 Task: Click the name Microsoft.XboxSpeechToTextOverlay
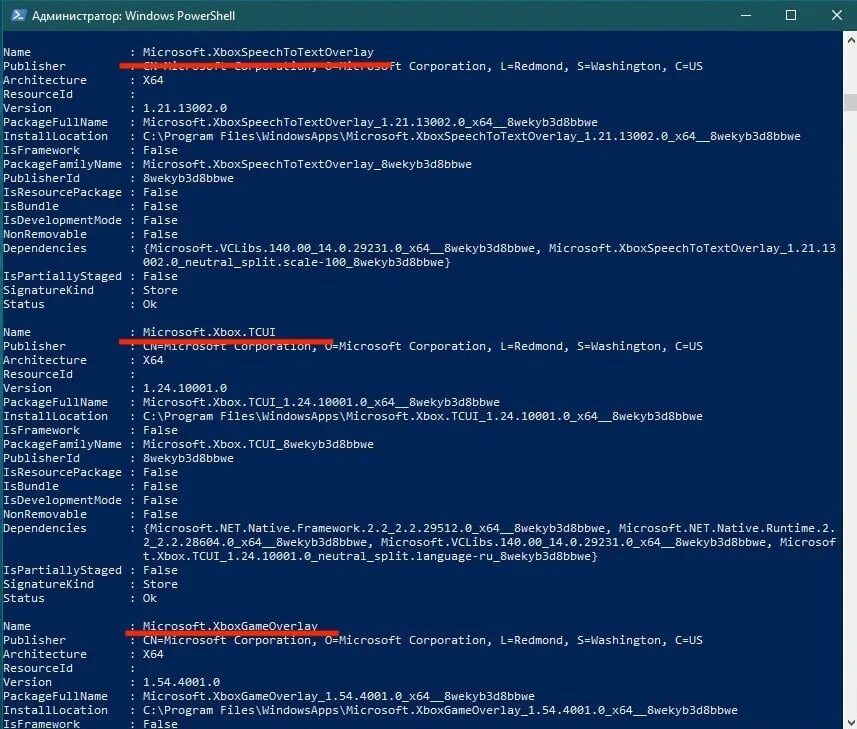click(258, 52)
